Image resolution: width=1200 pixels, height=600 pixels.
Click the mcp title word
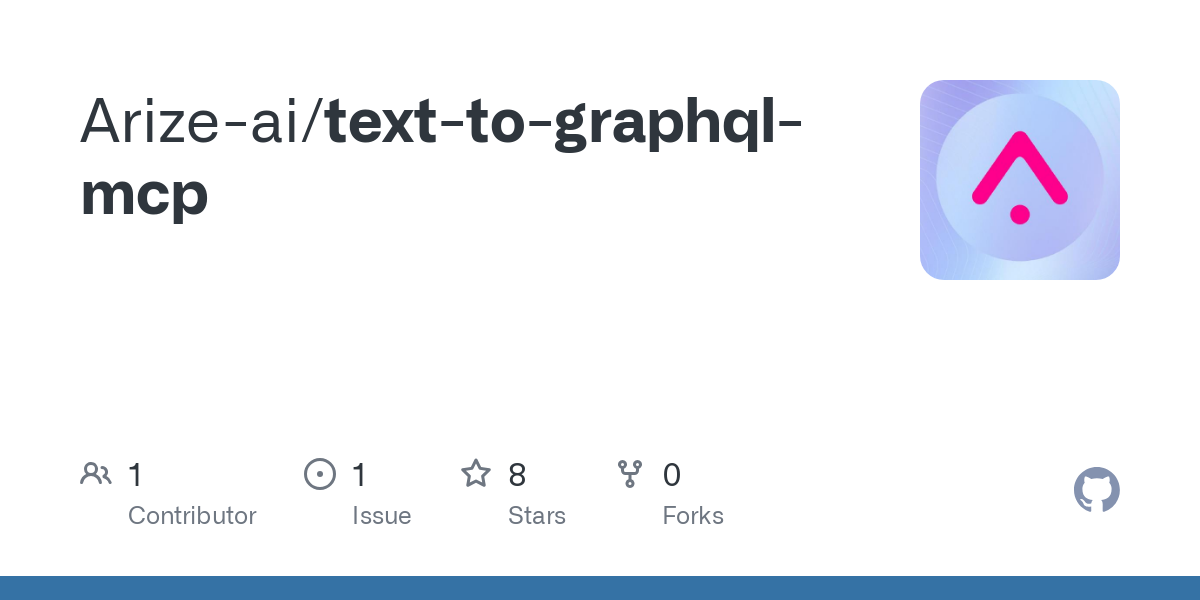(x=144, y=195)
